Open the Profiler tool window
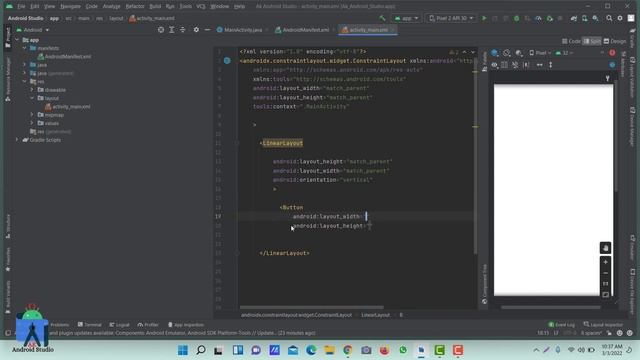The height and width of the screenshot is (360, 640). [148, 325]
